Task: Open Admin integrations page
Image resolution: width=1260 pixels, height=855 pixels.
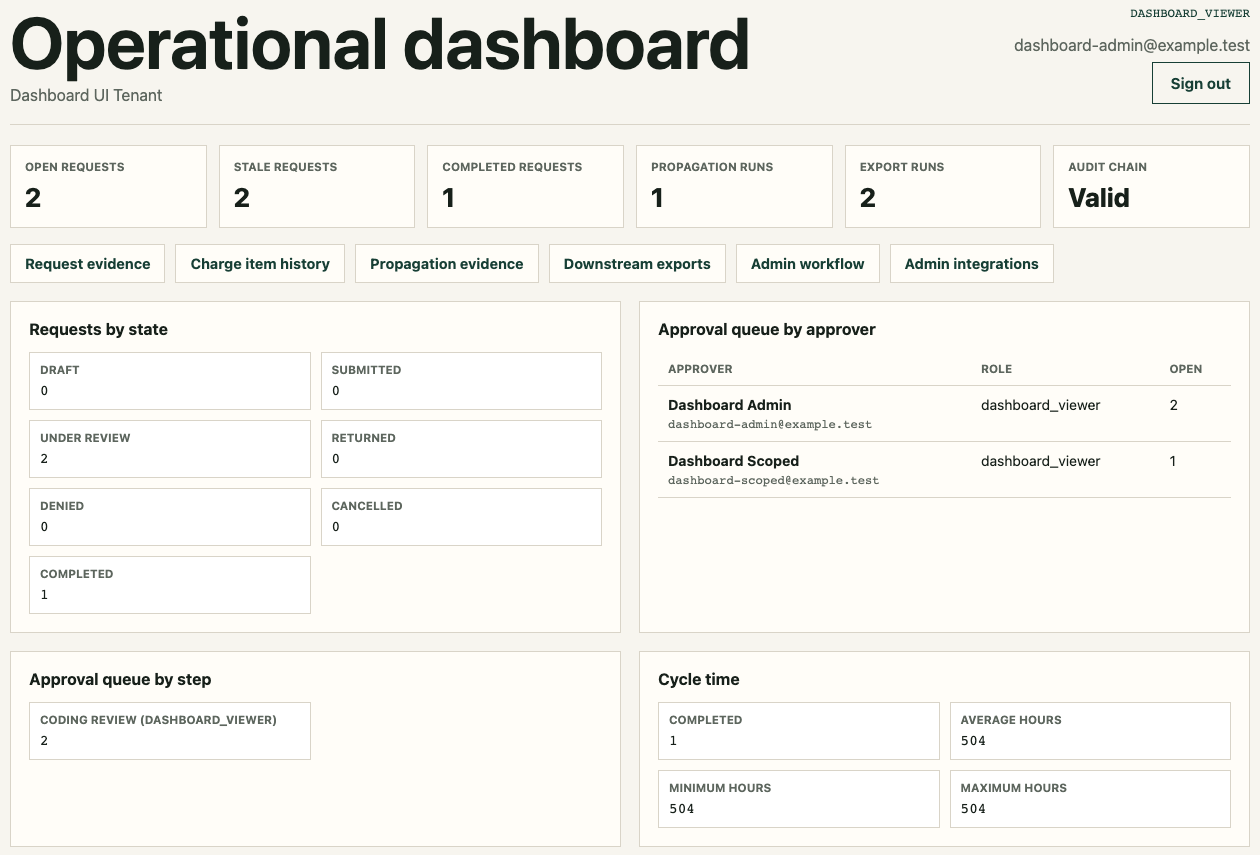Action: tap(971, 264)
